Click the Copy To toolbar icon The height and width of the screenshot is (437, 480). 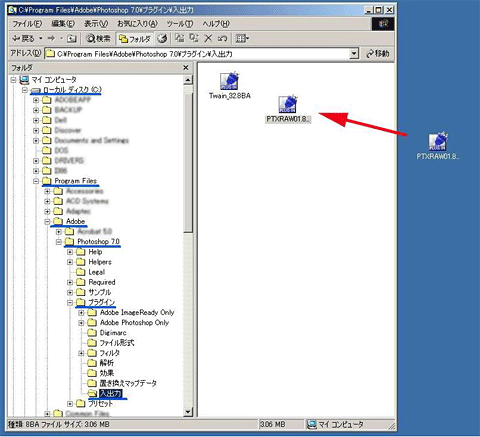(194, 38)
